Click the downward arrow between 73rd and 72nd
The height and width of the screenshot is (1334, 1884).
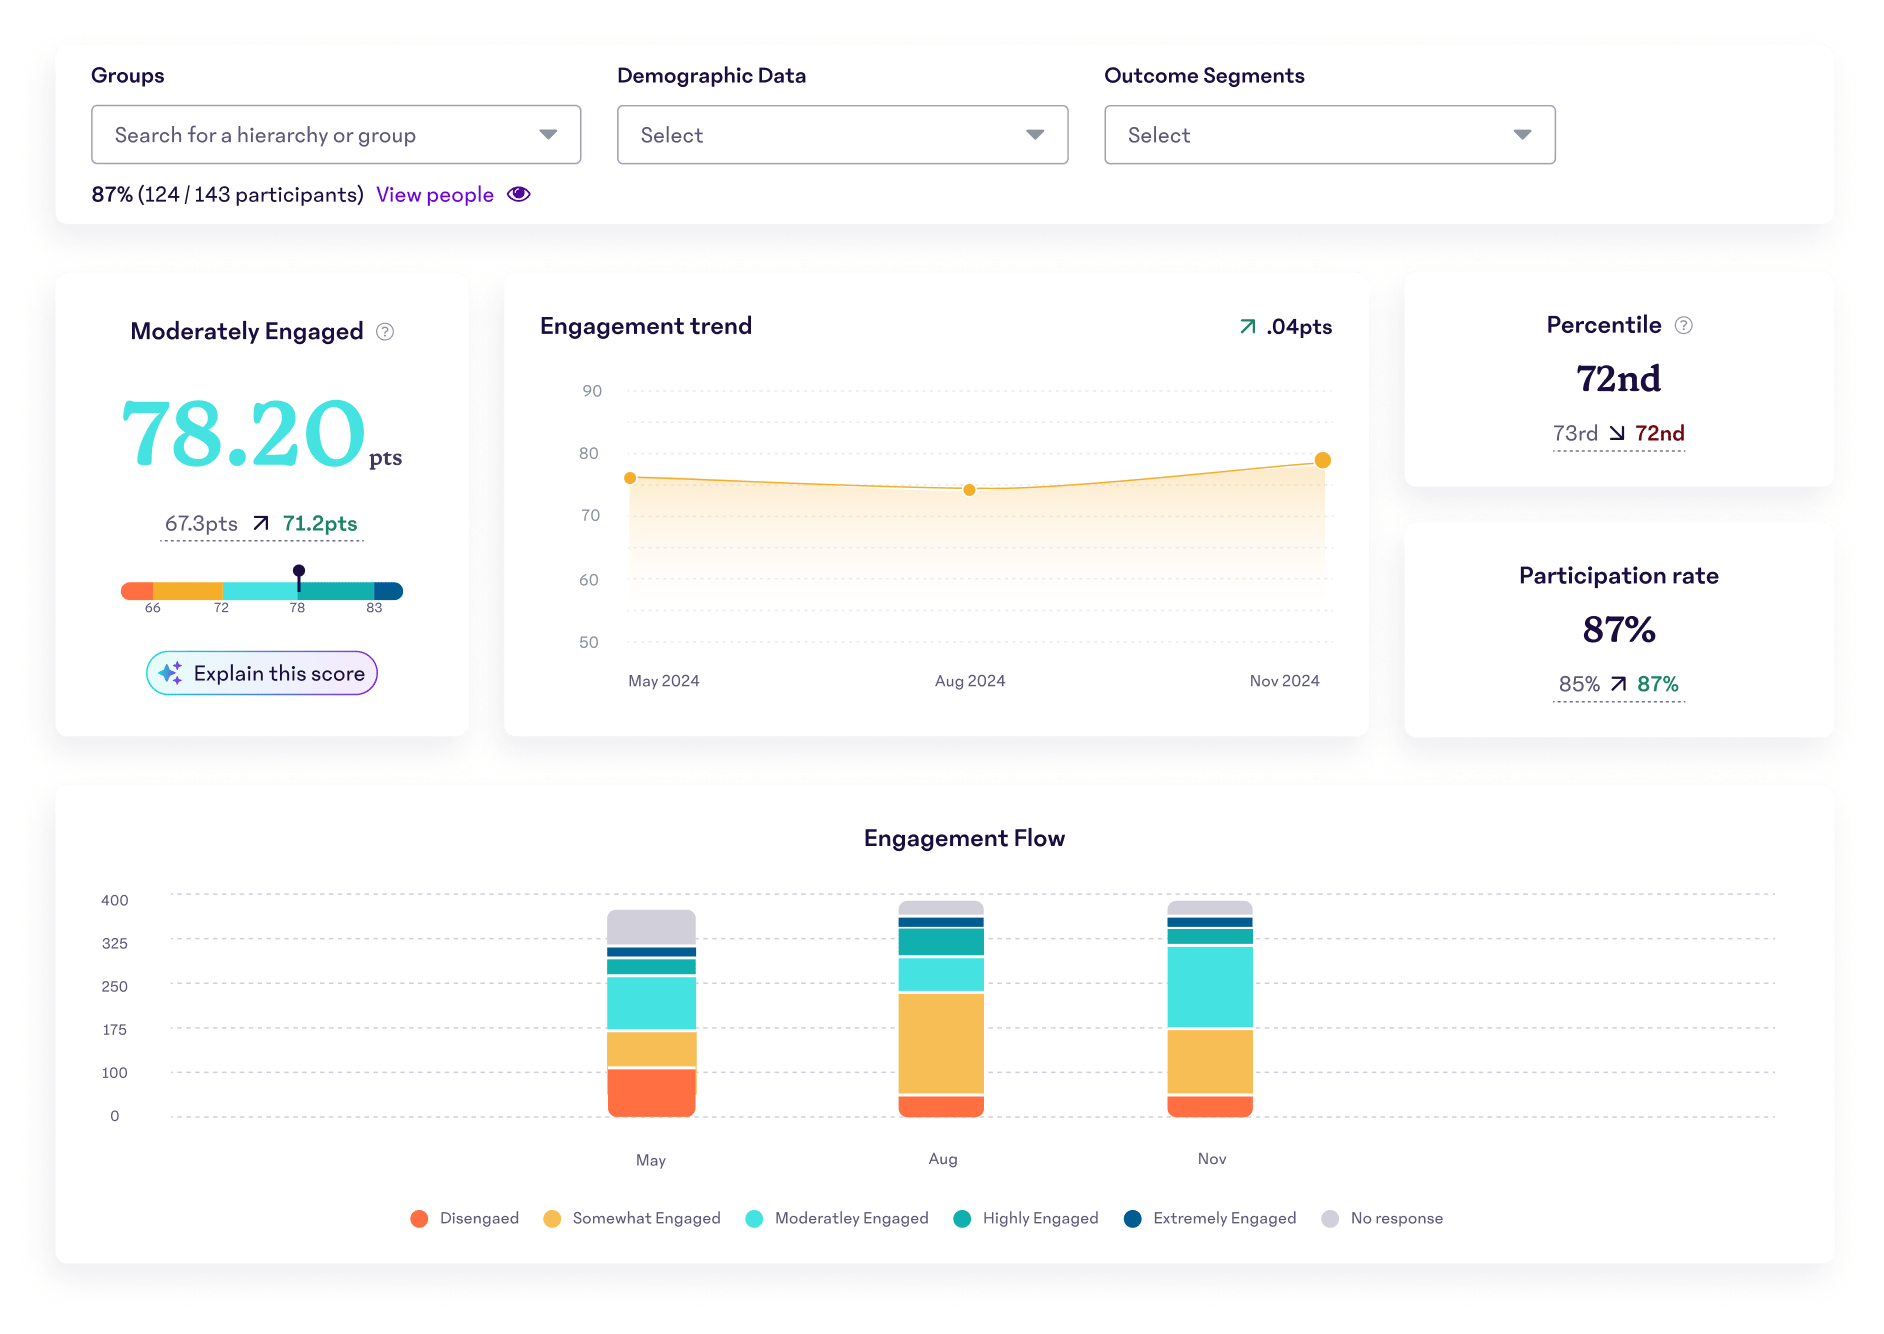1617,433
